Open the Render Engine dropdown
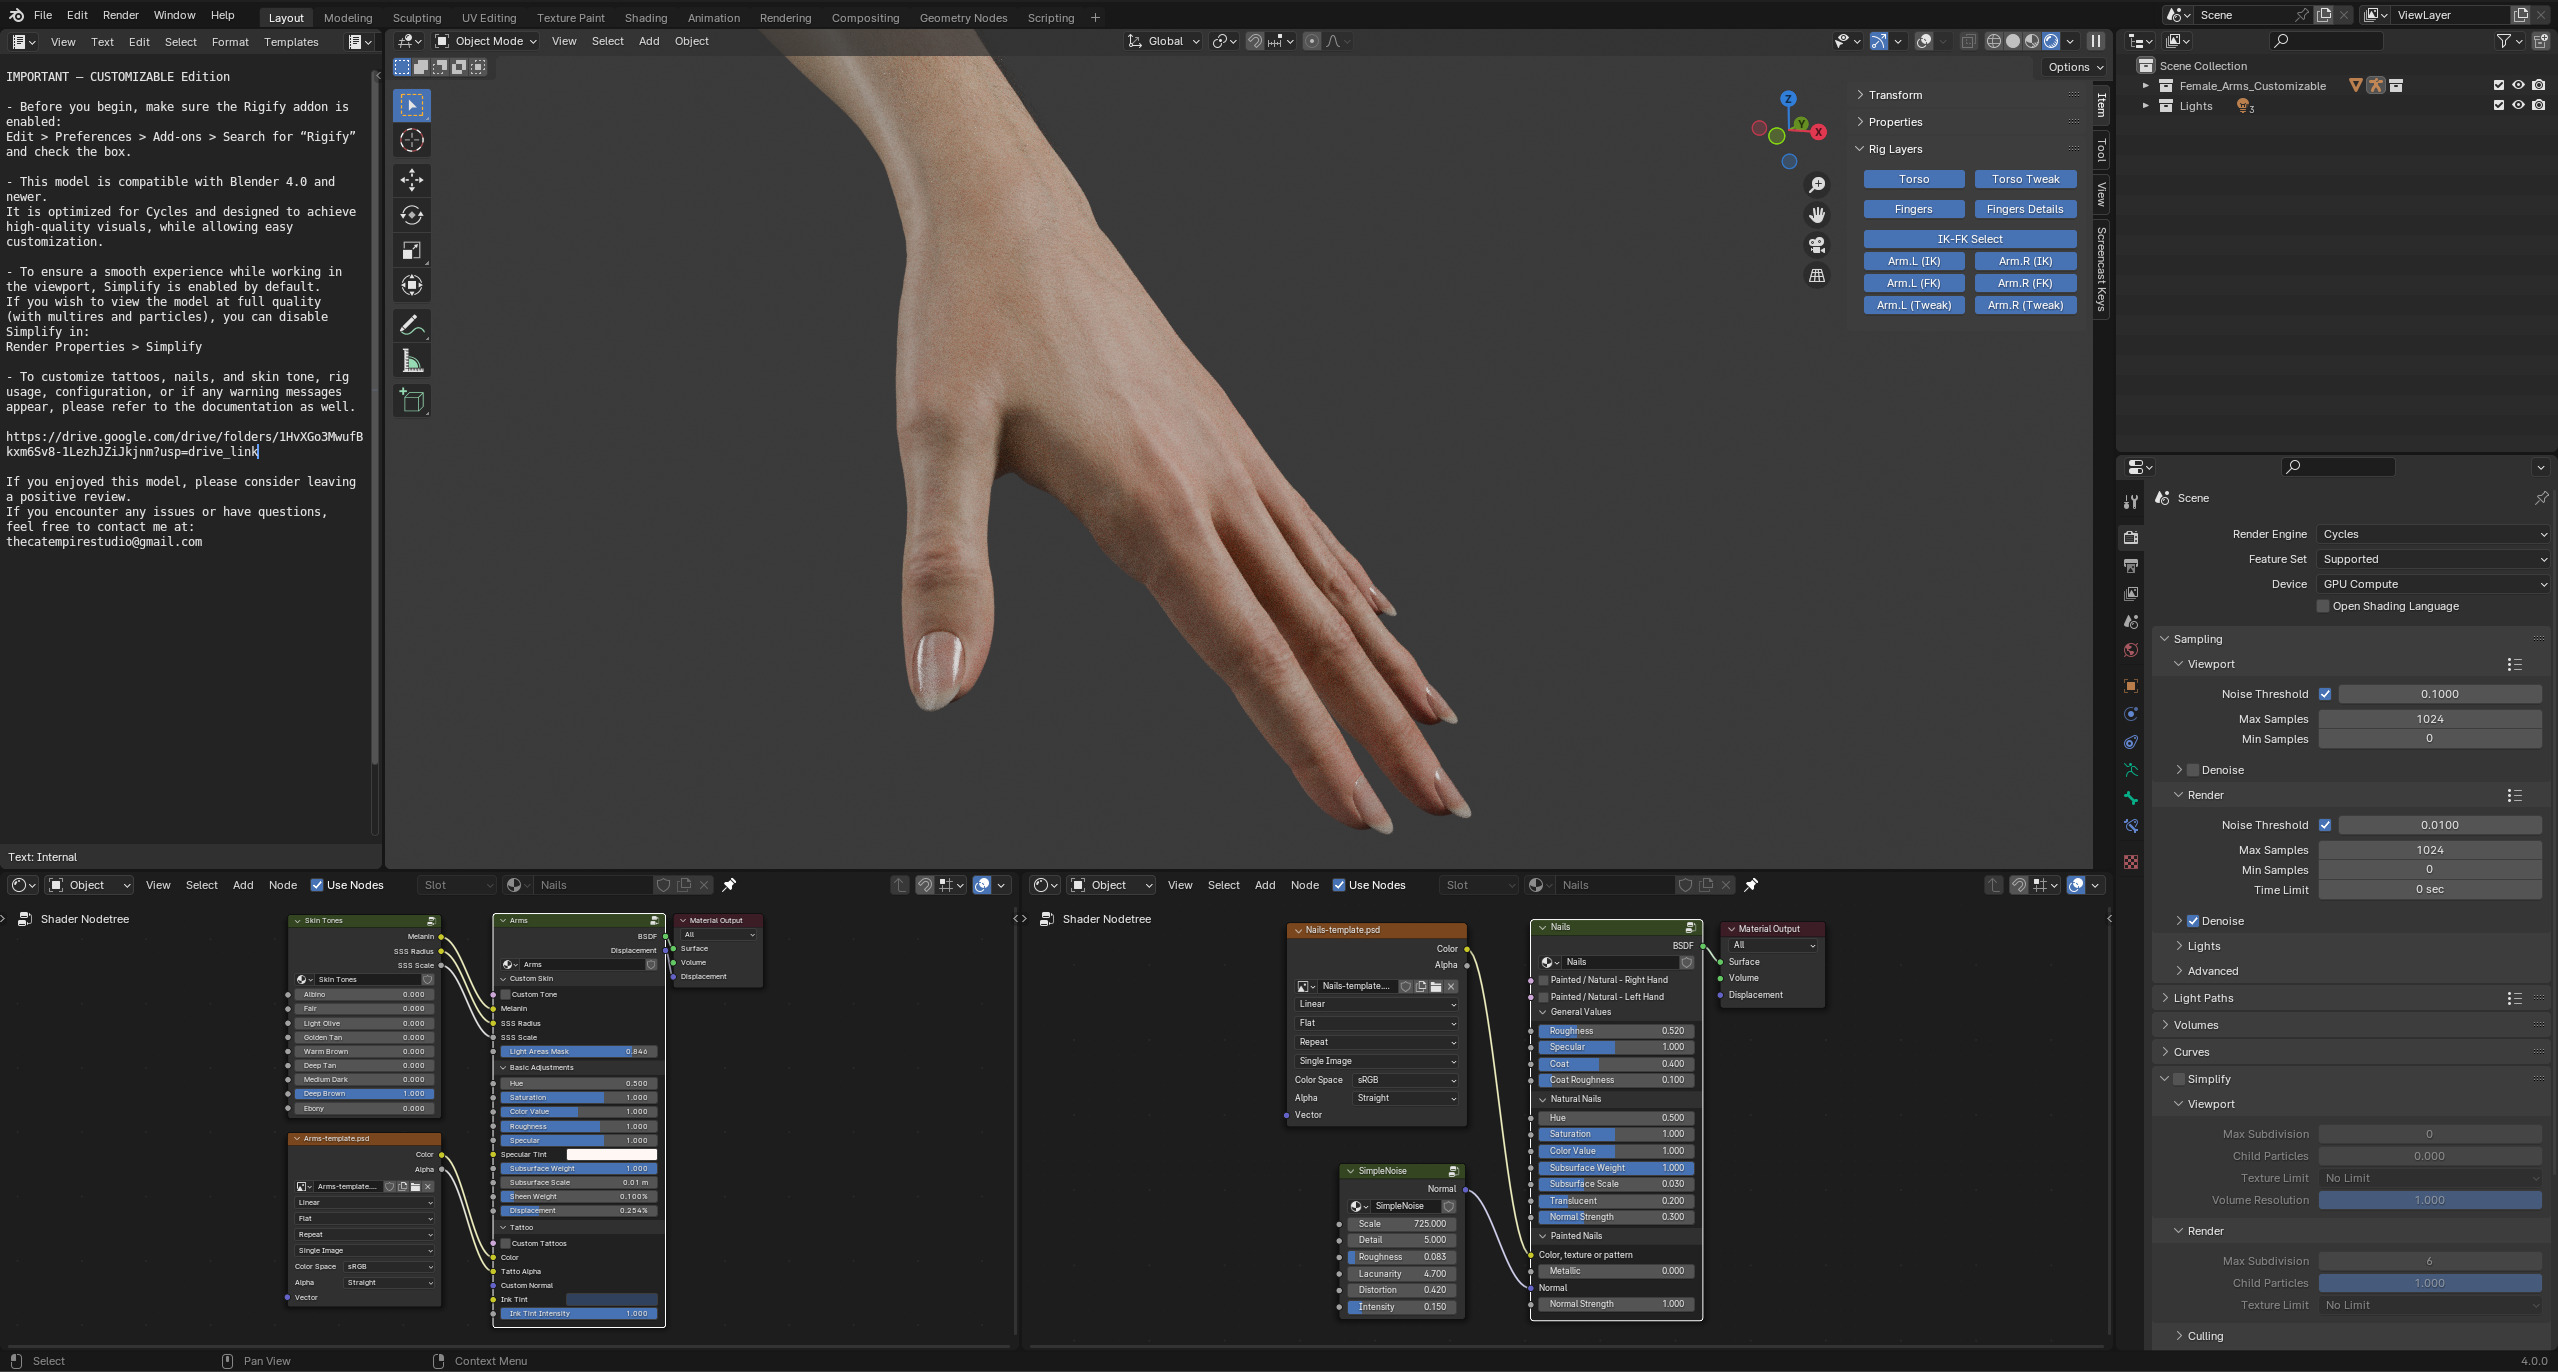Screen dimensions: 2558x1372 (x=2433, y=534)
